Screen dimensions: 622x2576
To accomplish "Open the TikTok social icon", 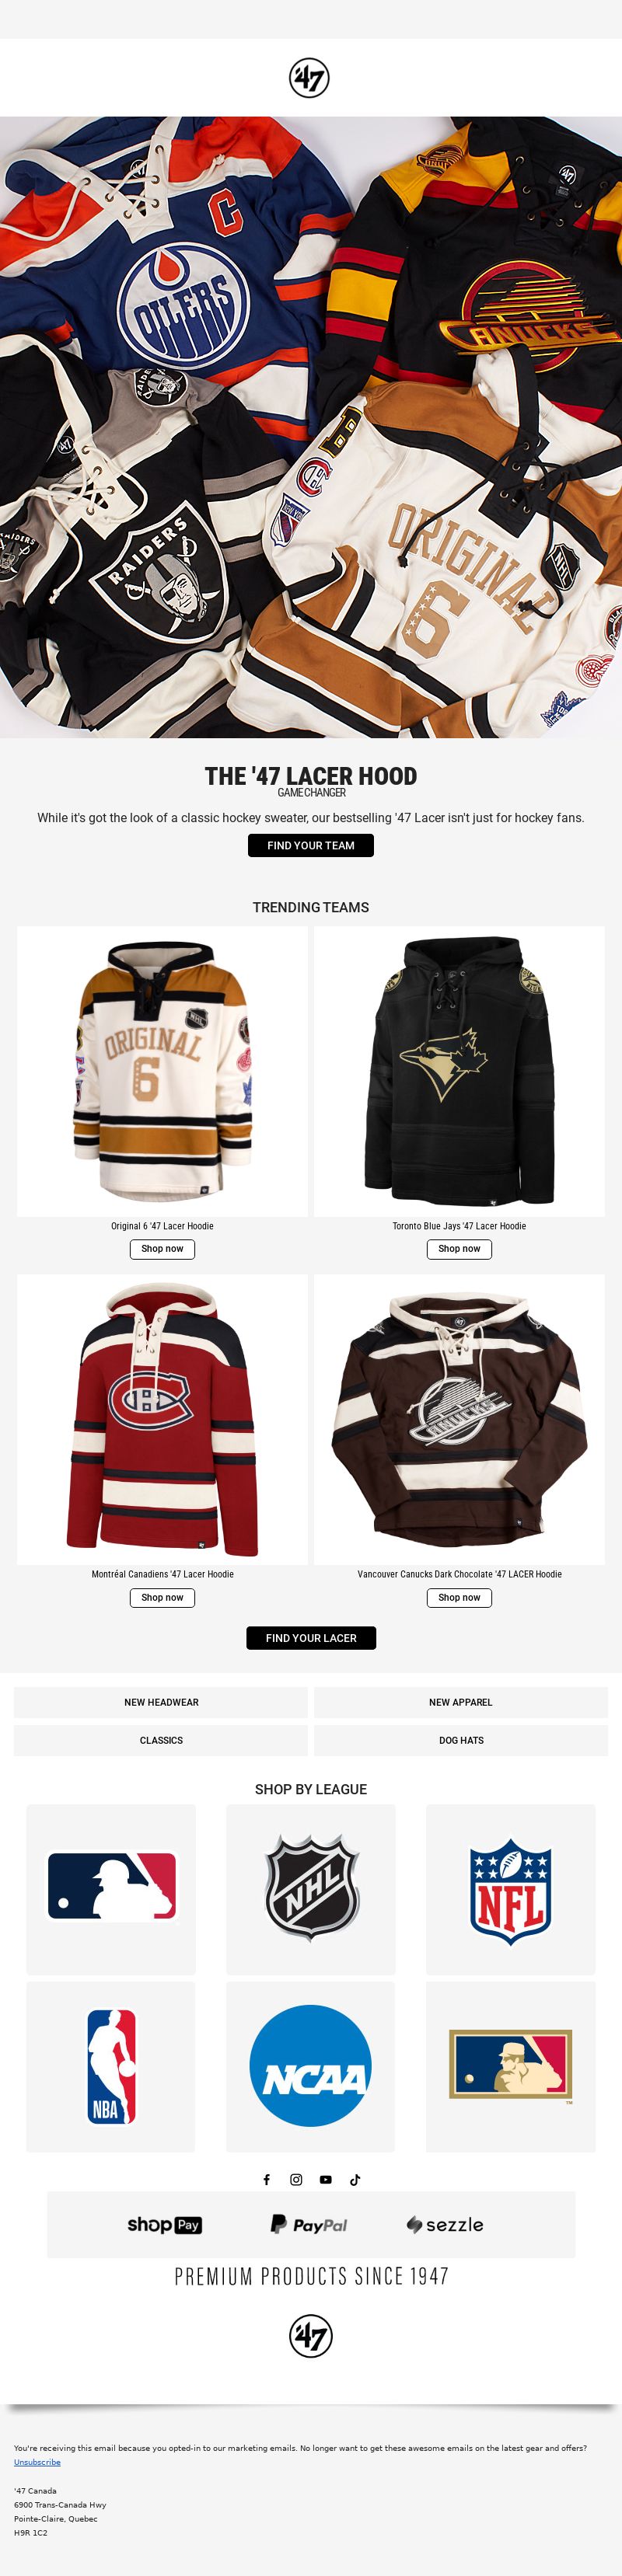I will (x=355, y=2180).
